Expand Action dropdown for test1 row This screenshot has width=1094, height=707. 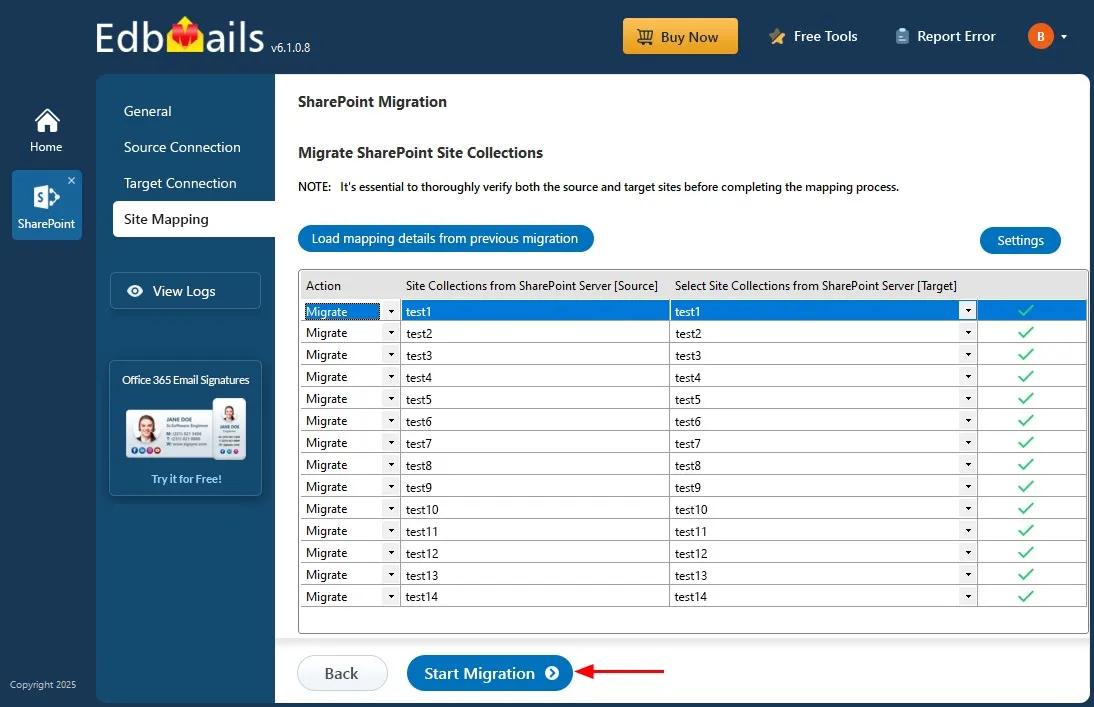[x=391, y=311]
